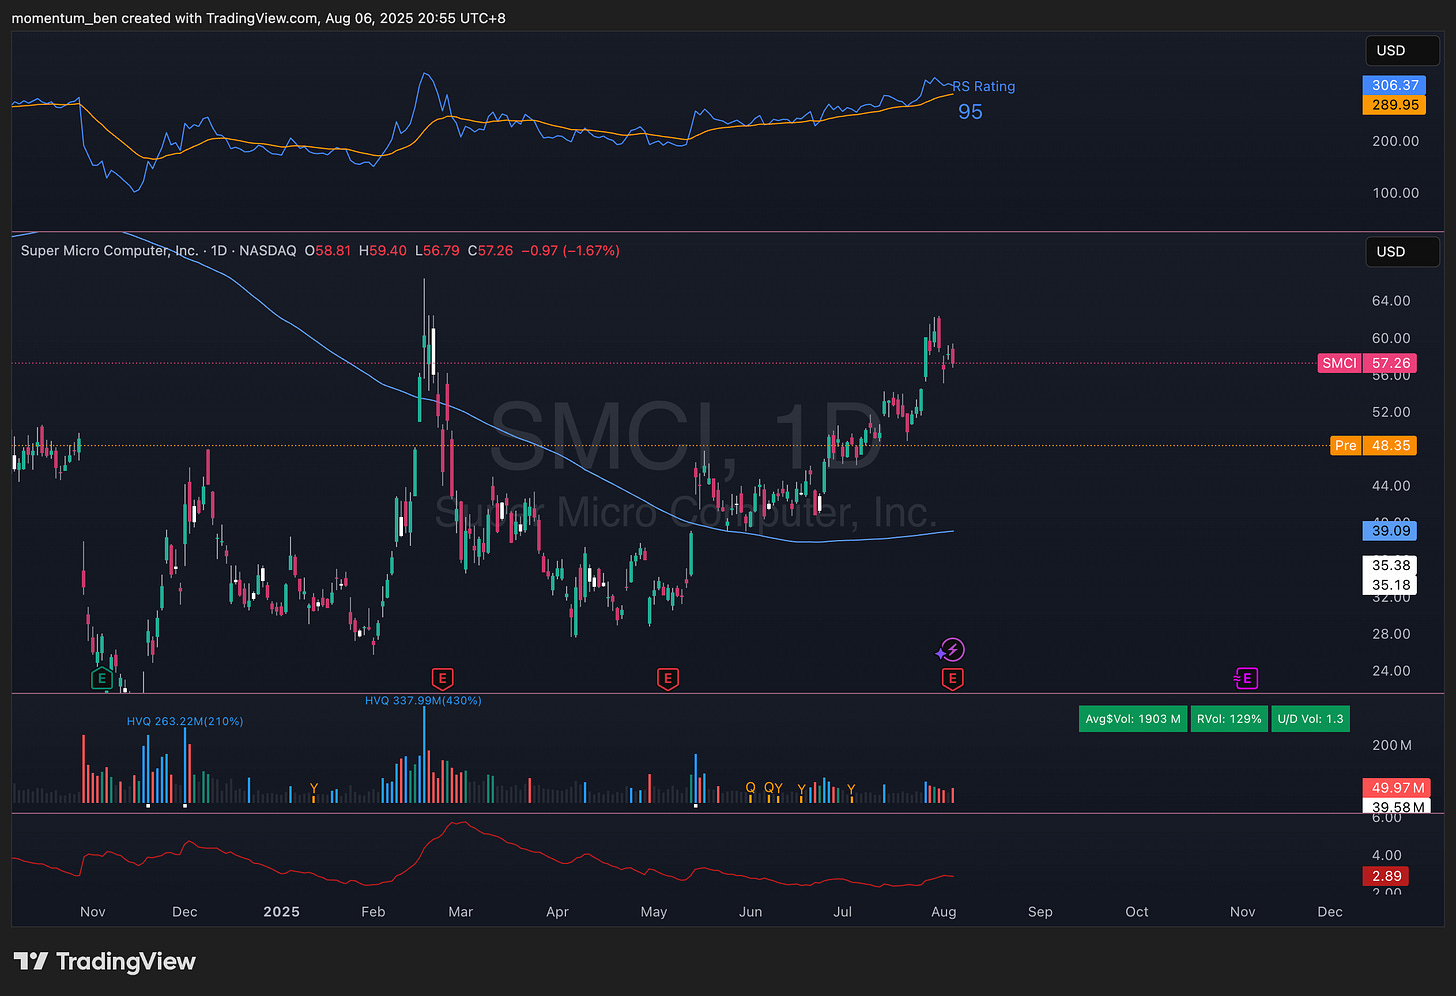Click the close value C57.26
Viewport: 1456px width, 996px height.
coord(490,250)
